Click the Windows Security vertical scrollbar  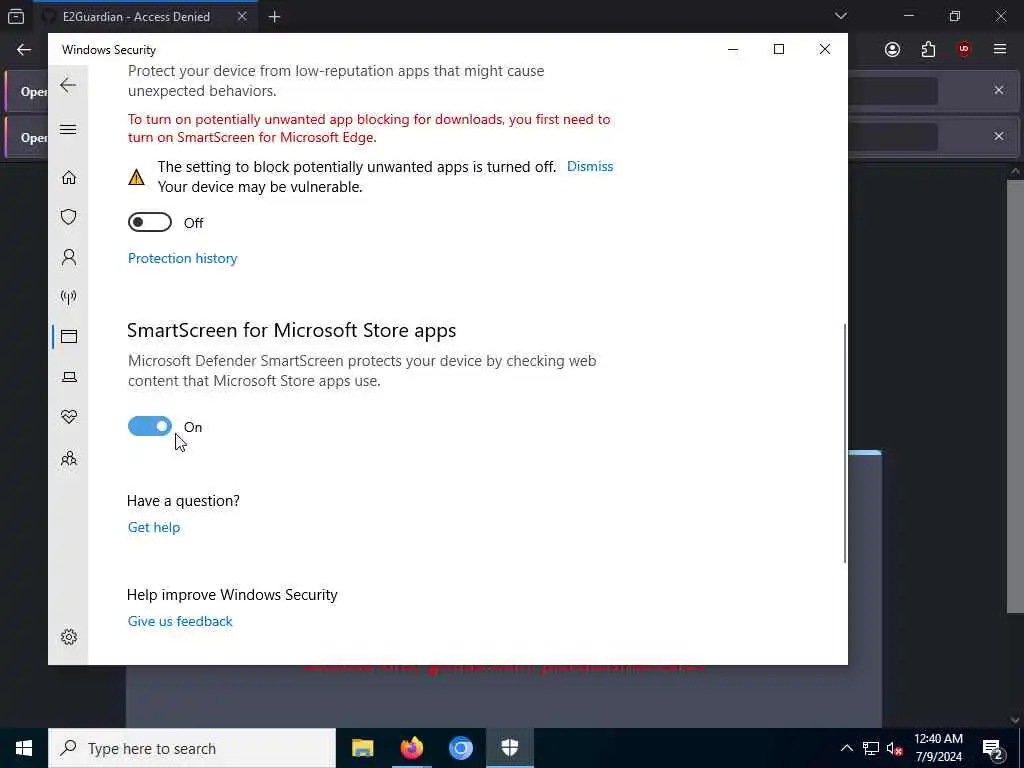click(x=844, y=443)
